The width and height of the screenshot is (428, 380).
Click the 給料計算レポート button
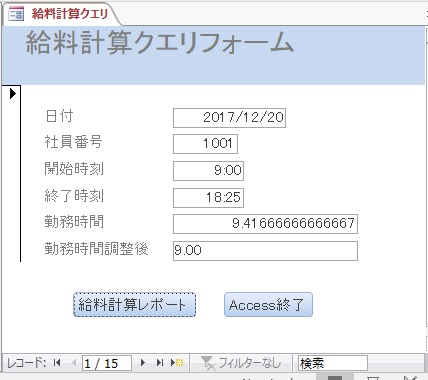coord(134,305)
